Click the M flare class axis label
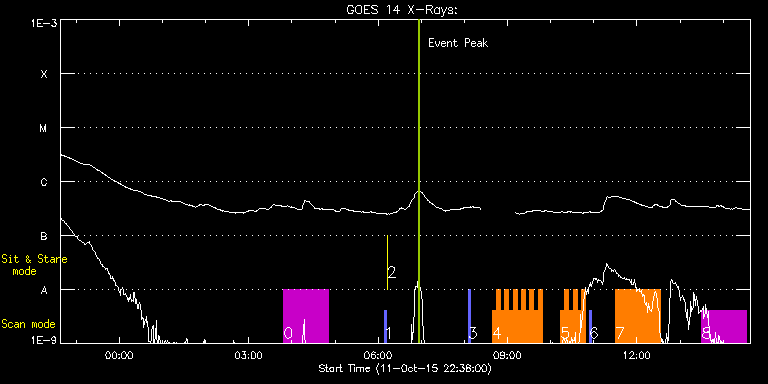 pos(44,128)
